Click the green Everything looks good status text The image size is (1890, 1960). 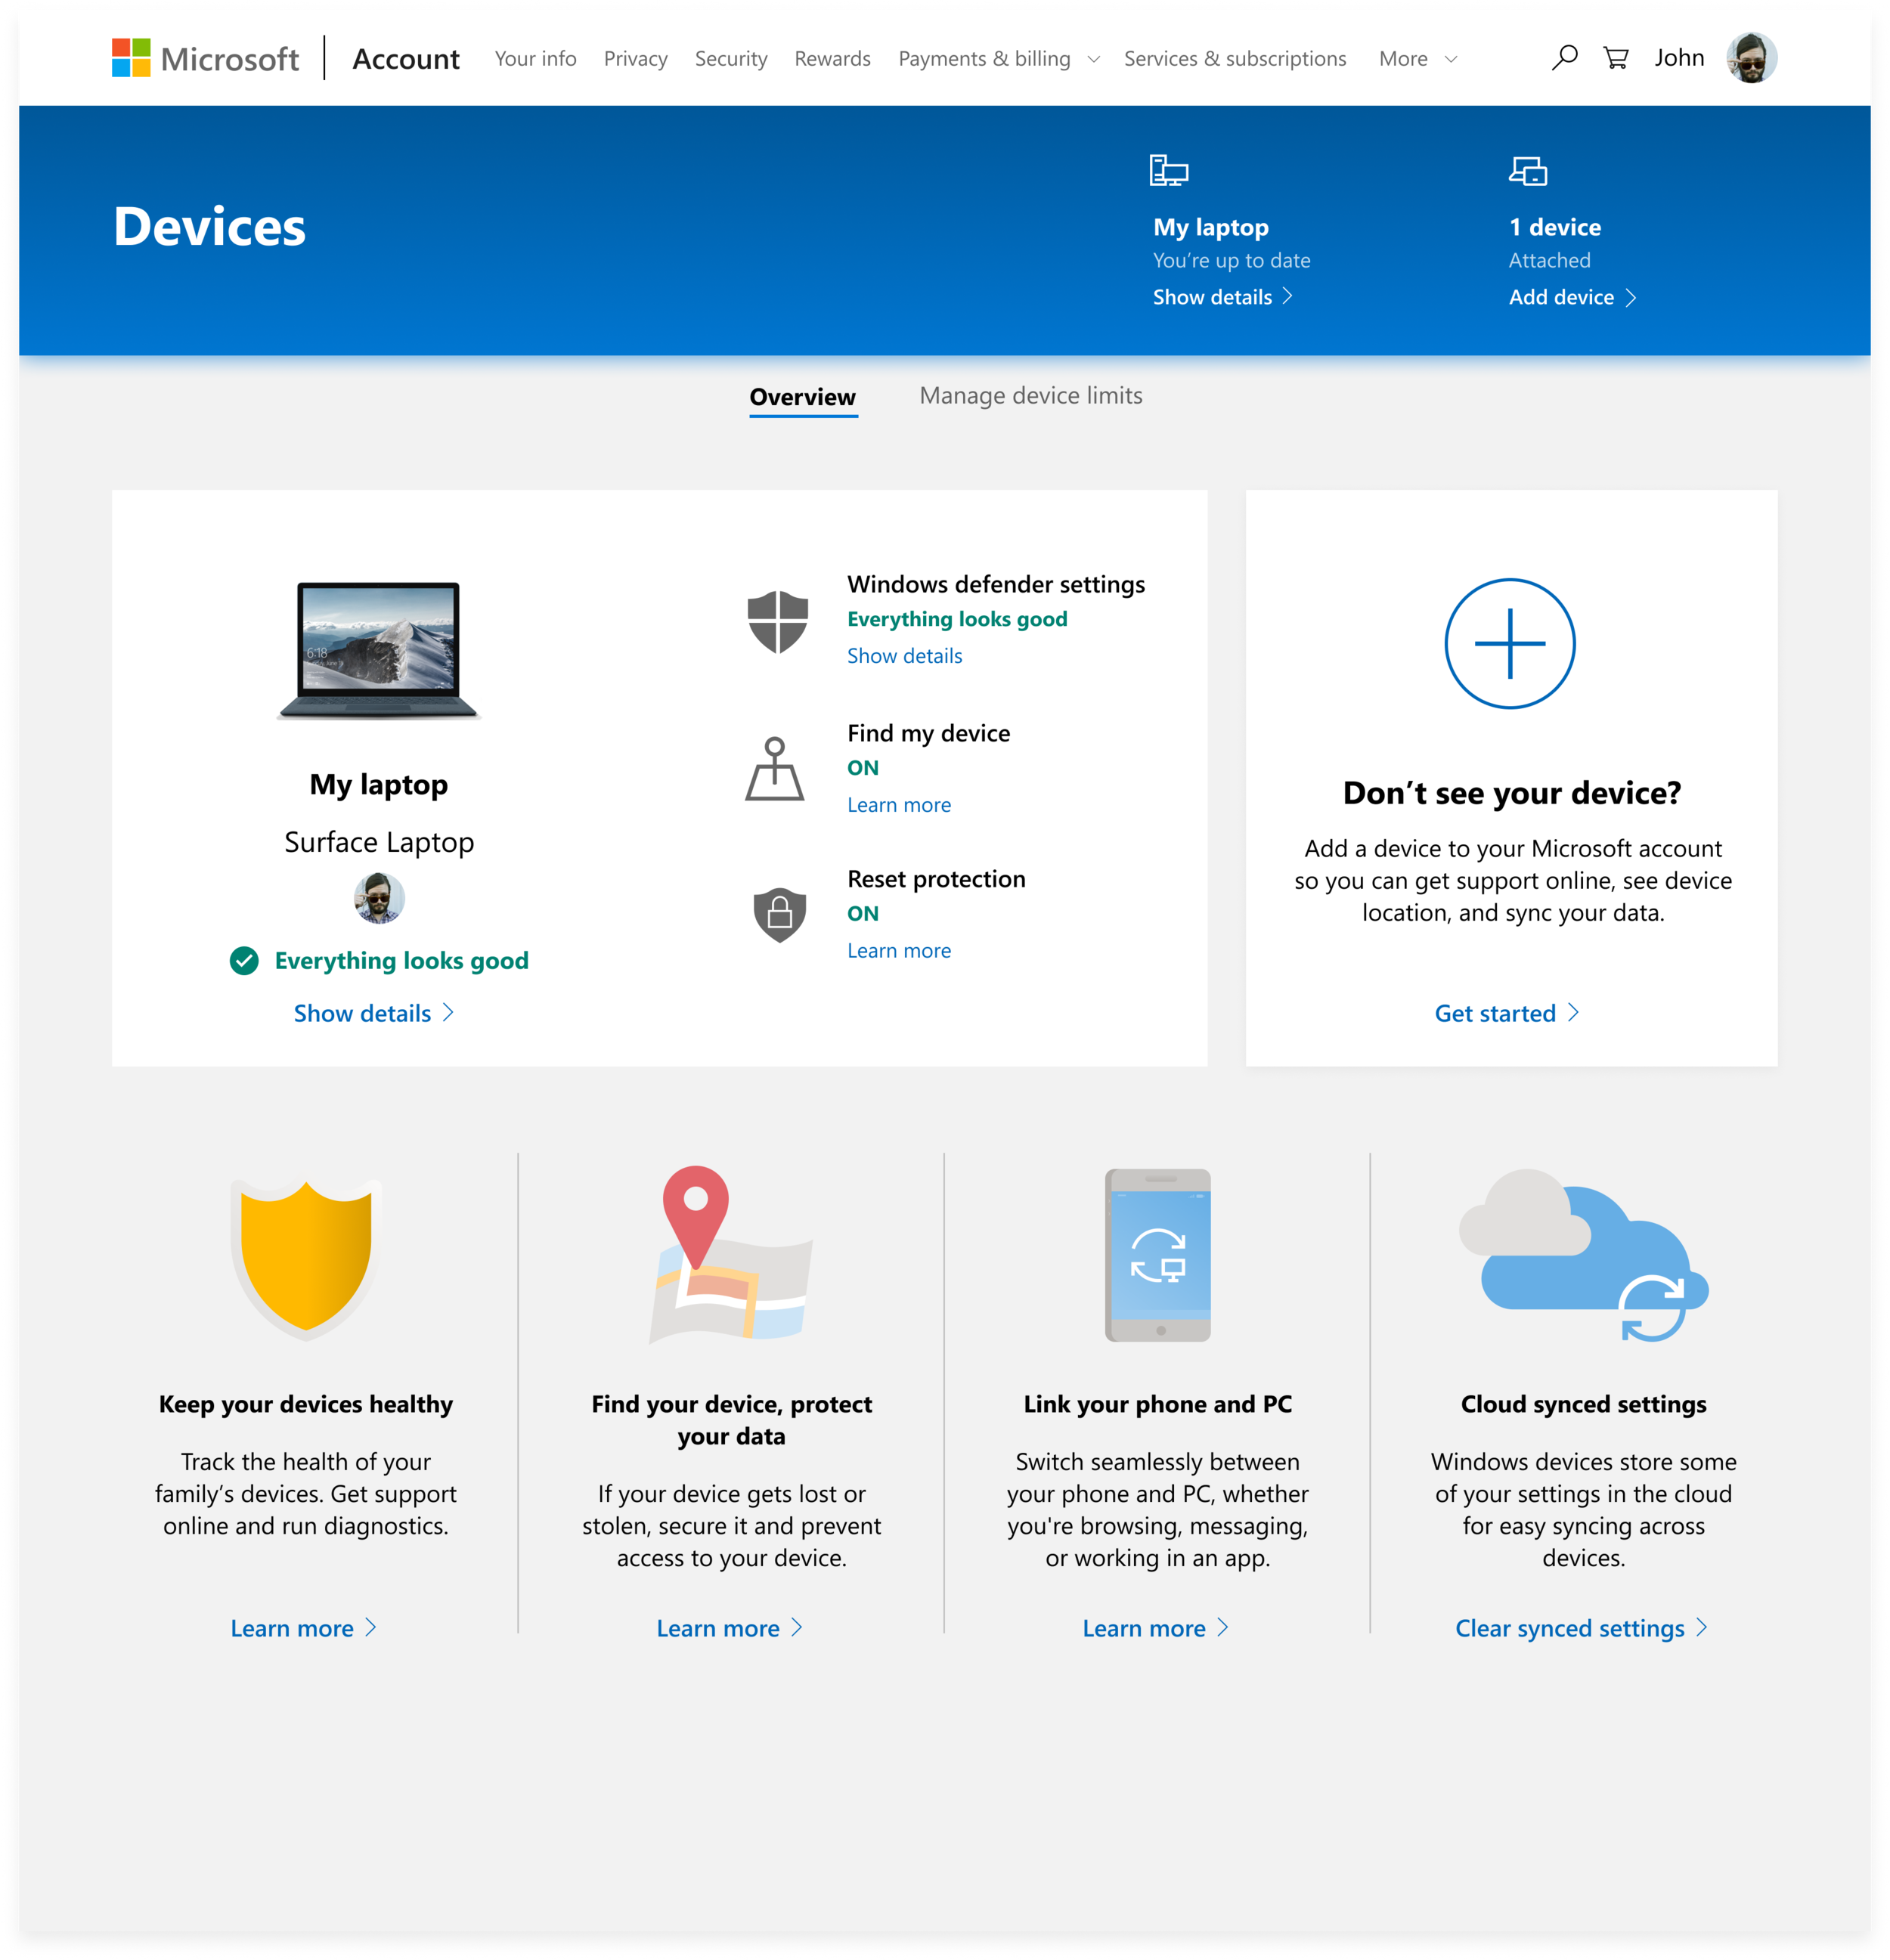(401, 961)
